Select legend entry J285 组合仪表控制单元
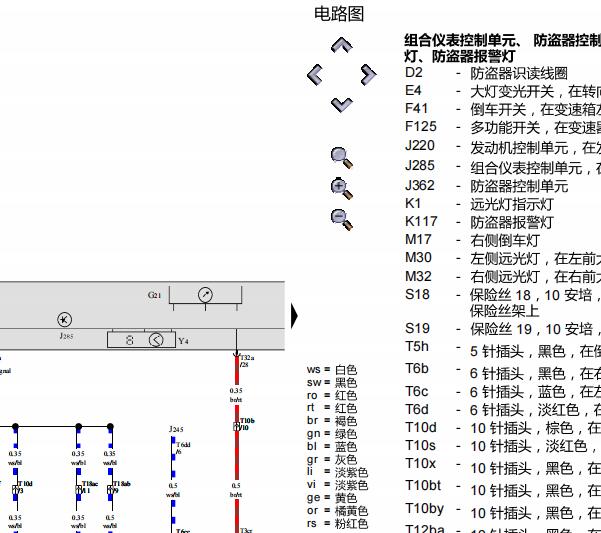Screen dimensions: 601x533 click(503, 167)
